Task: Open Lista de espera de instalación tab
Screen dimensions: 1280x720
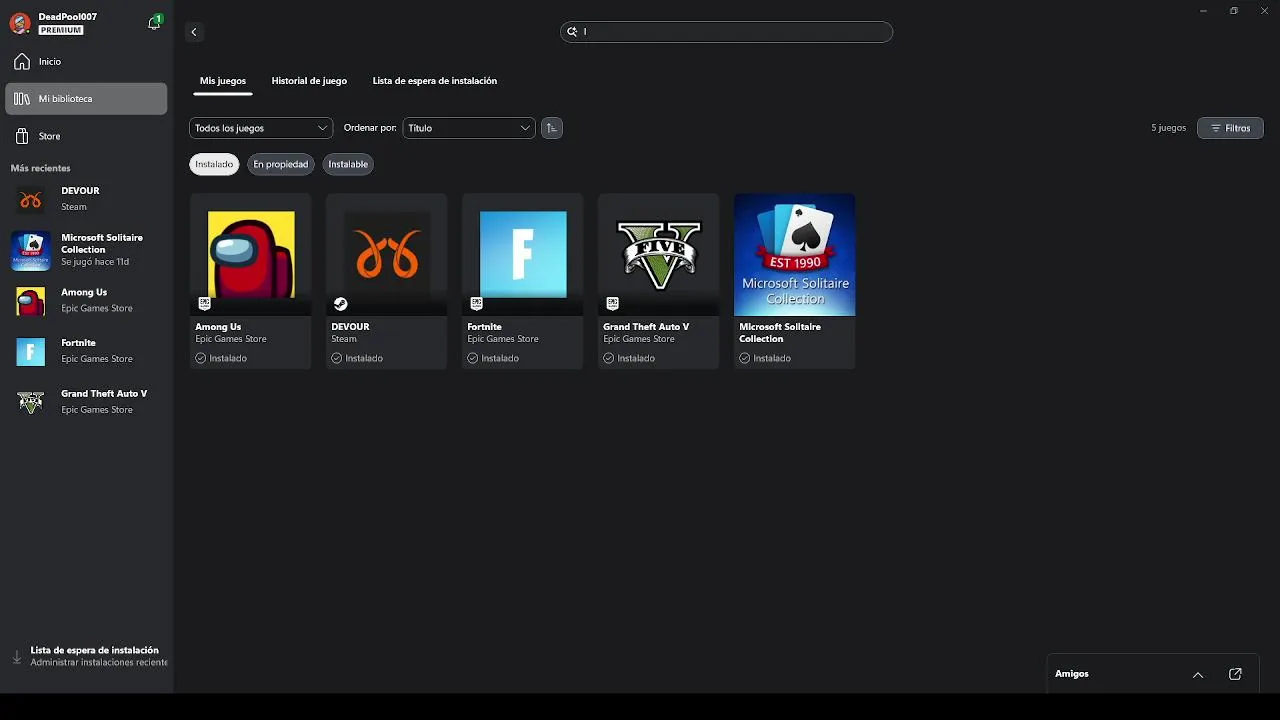Action: 435,81
